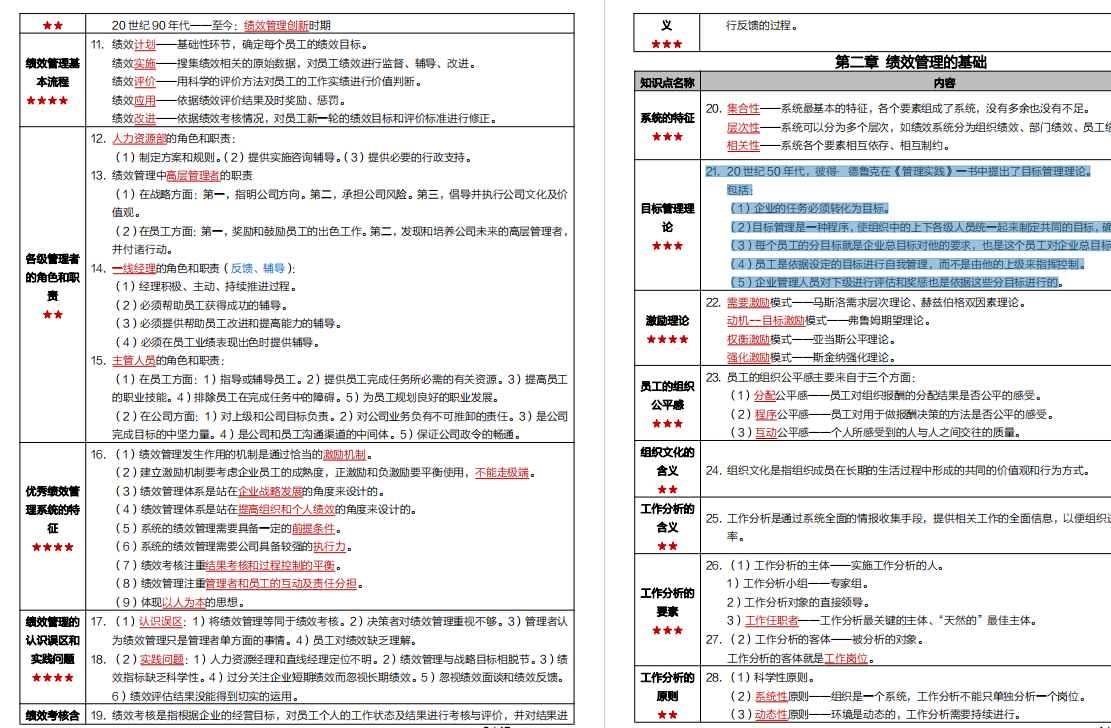Click the table header 内容
The width and height of the screenshot is (1111, 728).
[x=944, y=83]
